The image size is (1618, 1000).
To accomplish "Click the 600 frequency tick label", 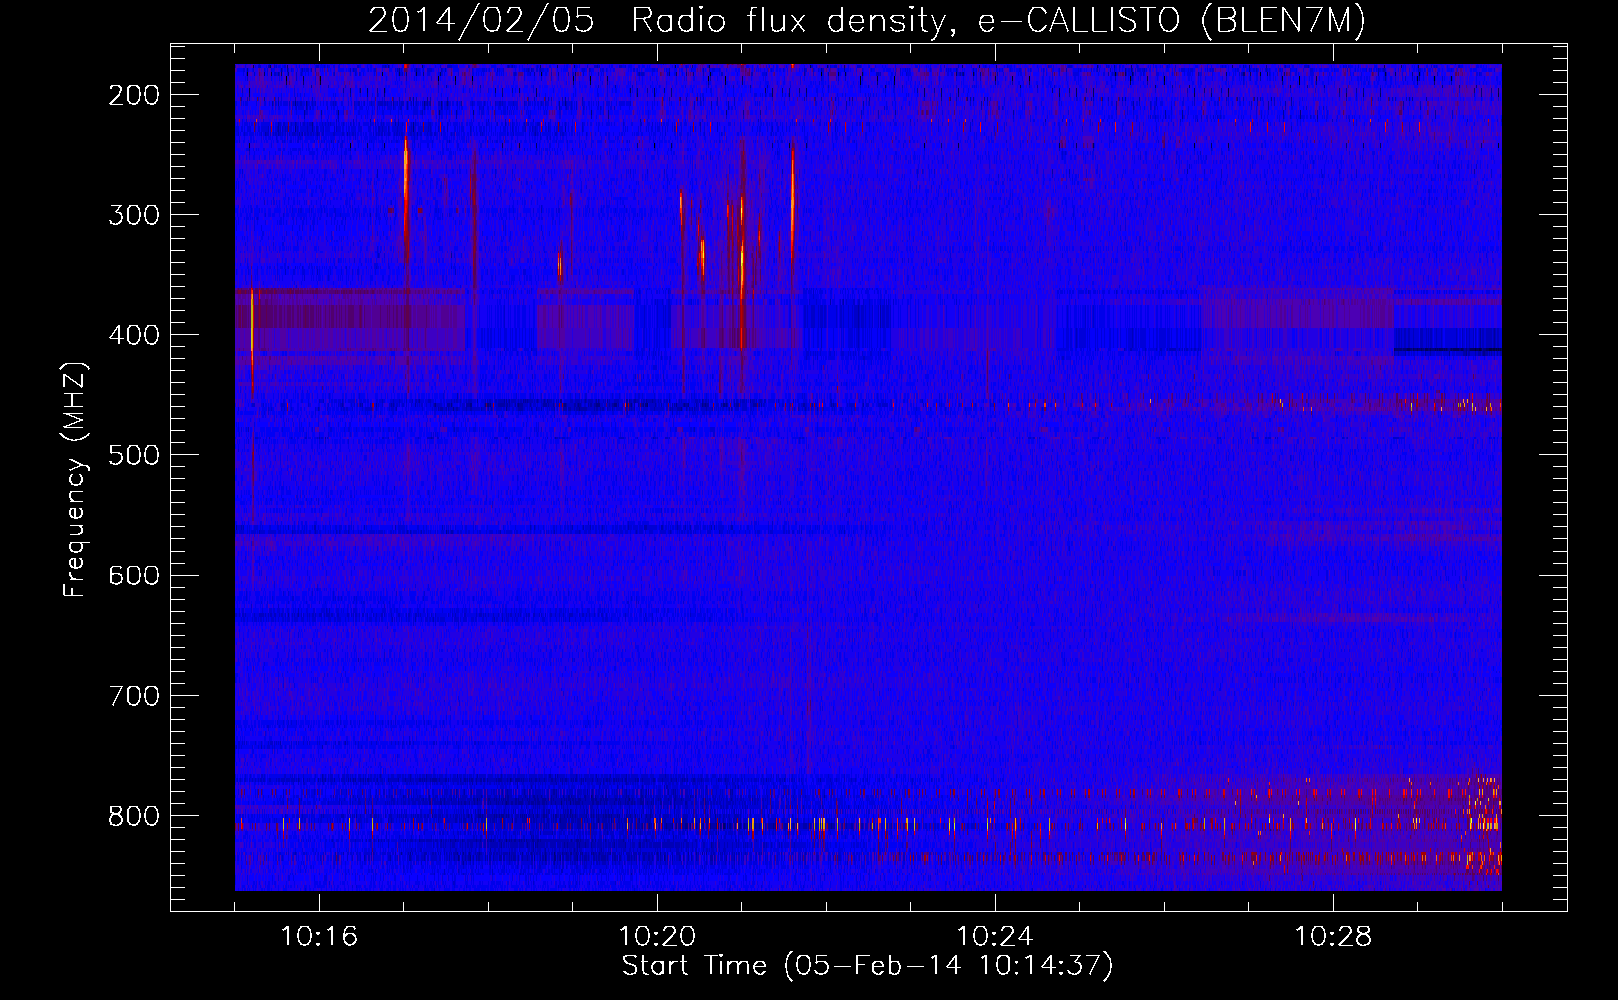I will click(x=133, y=575).
